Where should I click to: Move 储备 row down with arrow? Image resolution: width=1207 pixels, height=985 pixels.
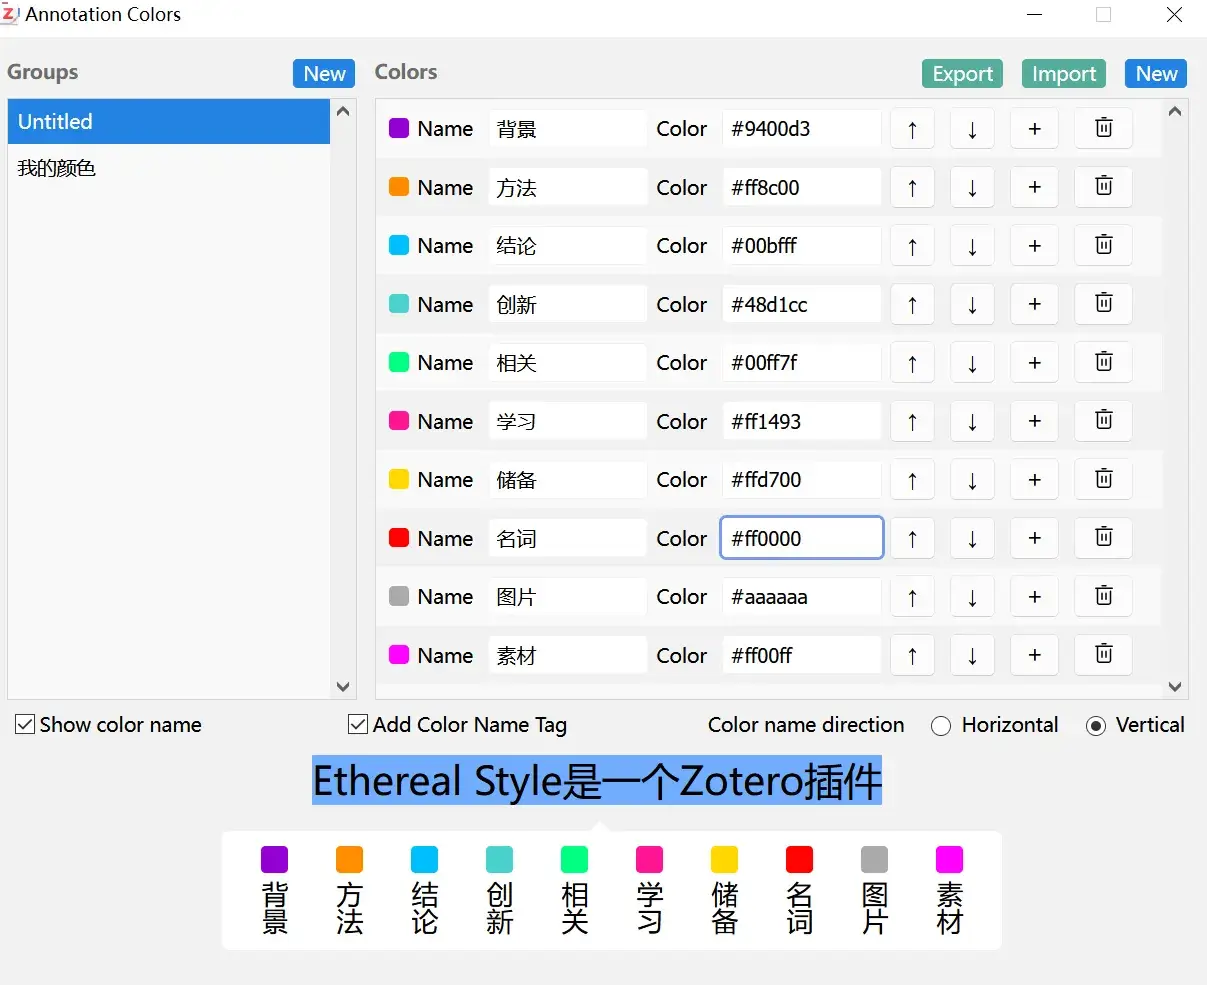972,480
